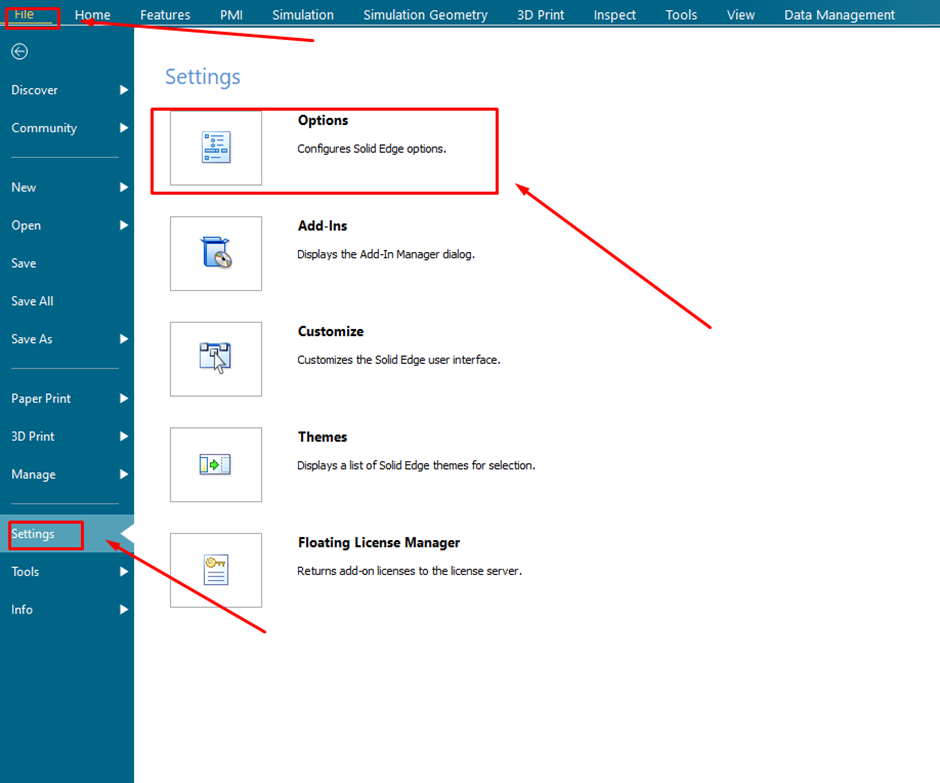
Task: Click the Floating License Manager heading
Action: (x=379, y=543)
